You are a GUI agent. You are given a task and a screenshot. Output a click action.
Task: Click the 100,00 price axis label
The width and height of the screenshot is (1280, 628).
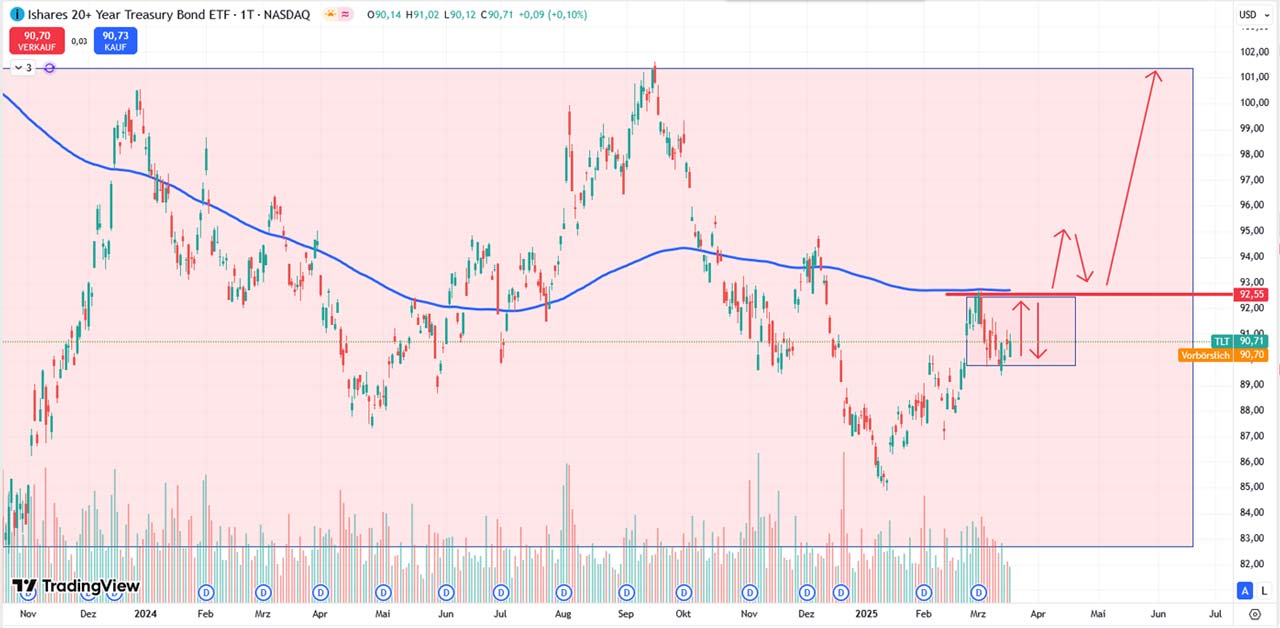pyautogui.click(x=1254, y=103)
